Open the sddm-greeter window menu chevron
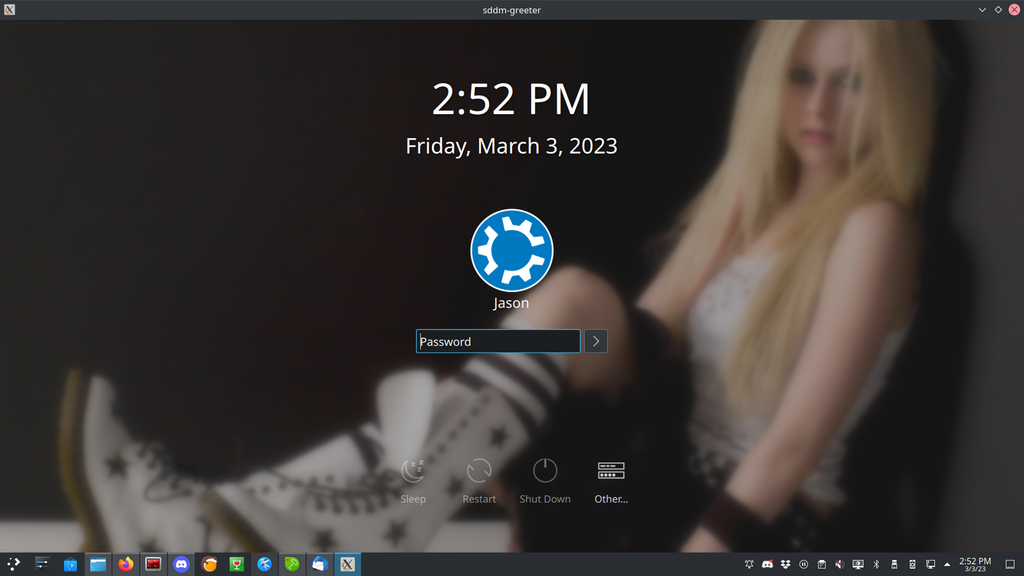 pos(982,9)
